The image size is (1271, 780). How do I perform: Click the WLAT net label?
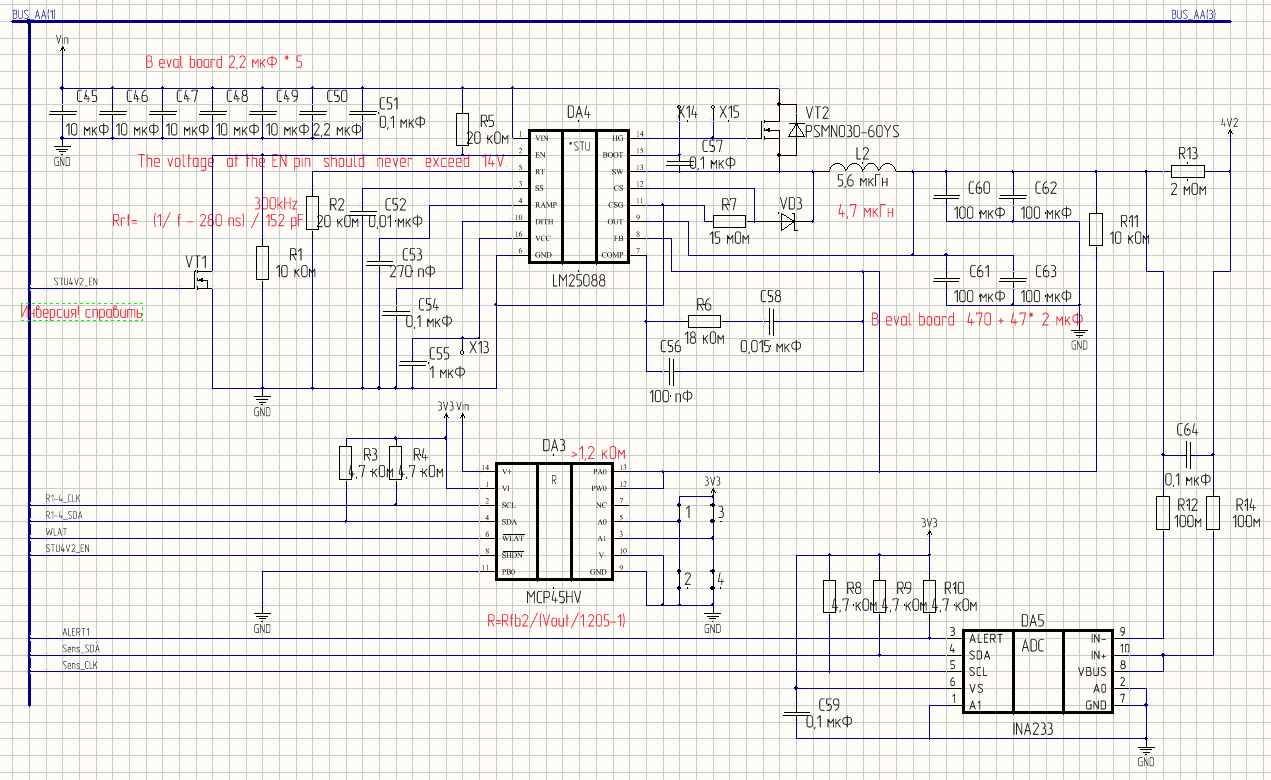coord(56,531)
